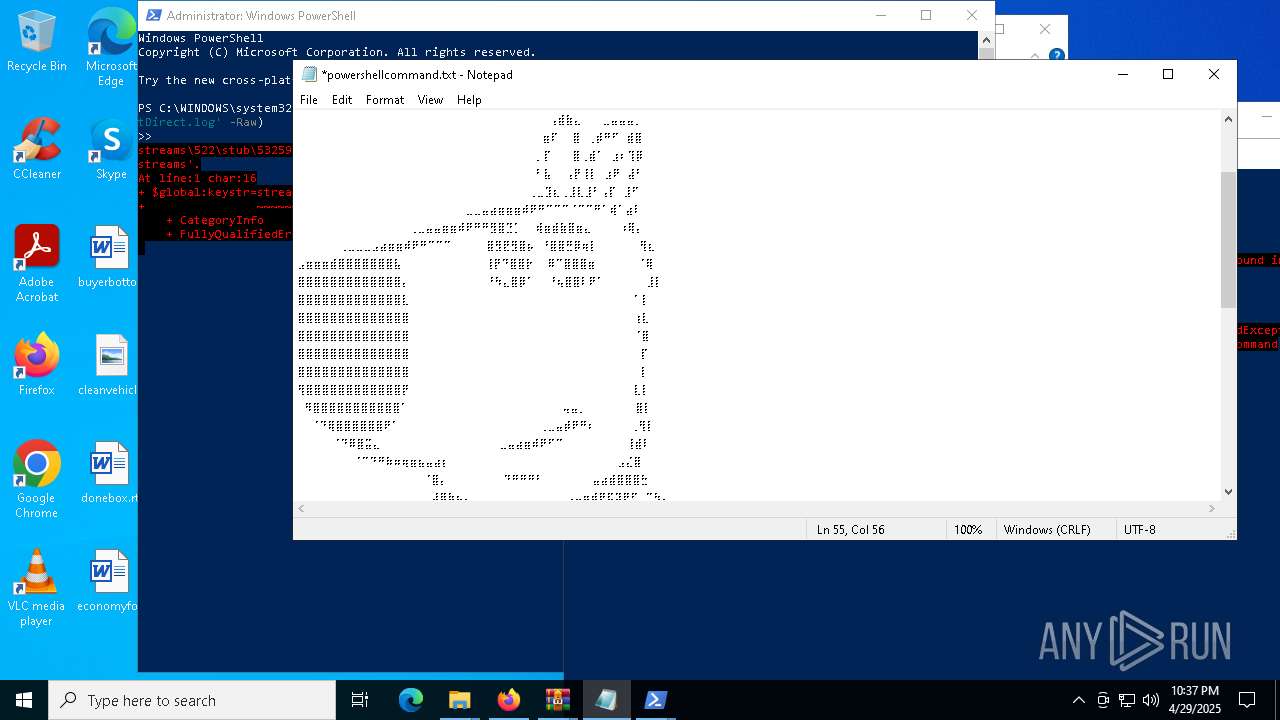Image resolution: width=1280 pixels, height=720 pixels.
Task: Click the network tray icon
Action: [x=1127, y=700]
